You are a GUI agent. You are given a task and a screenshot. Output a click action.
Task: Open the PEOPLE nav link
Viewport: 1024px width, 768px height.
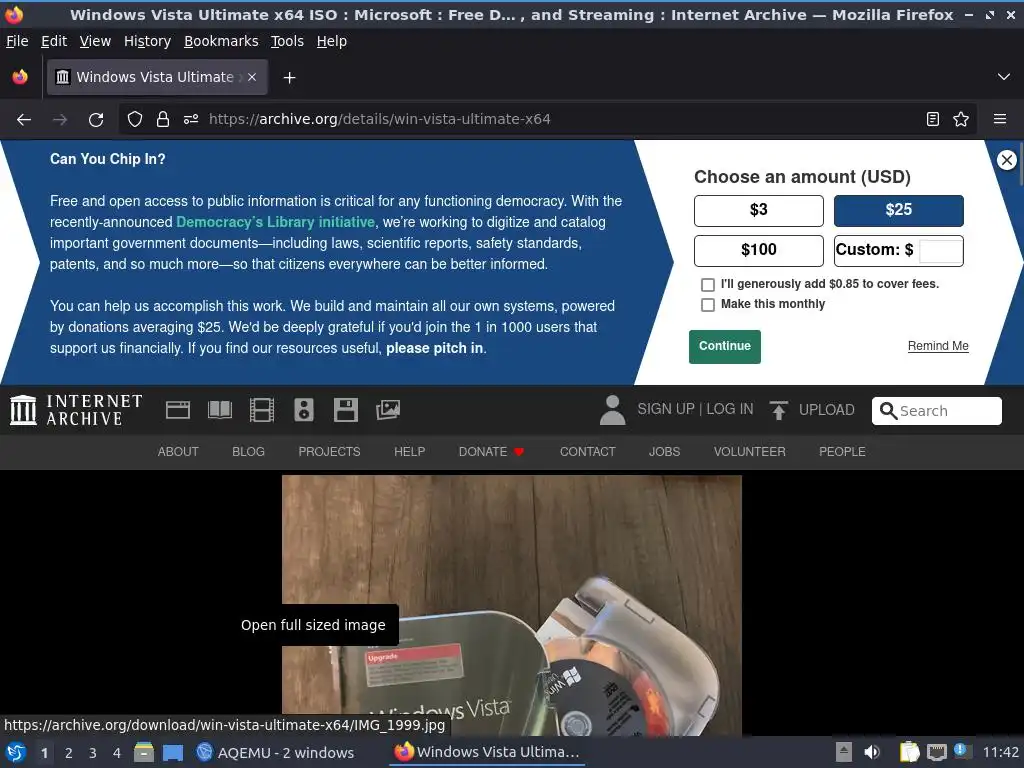click(842, 452)
